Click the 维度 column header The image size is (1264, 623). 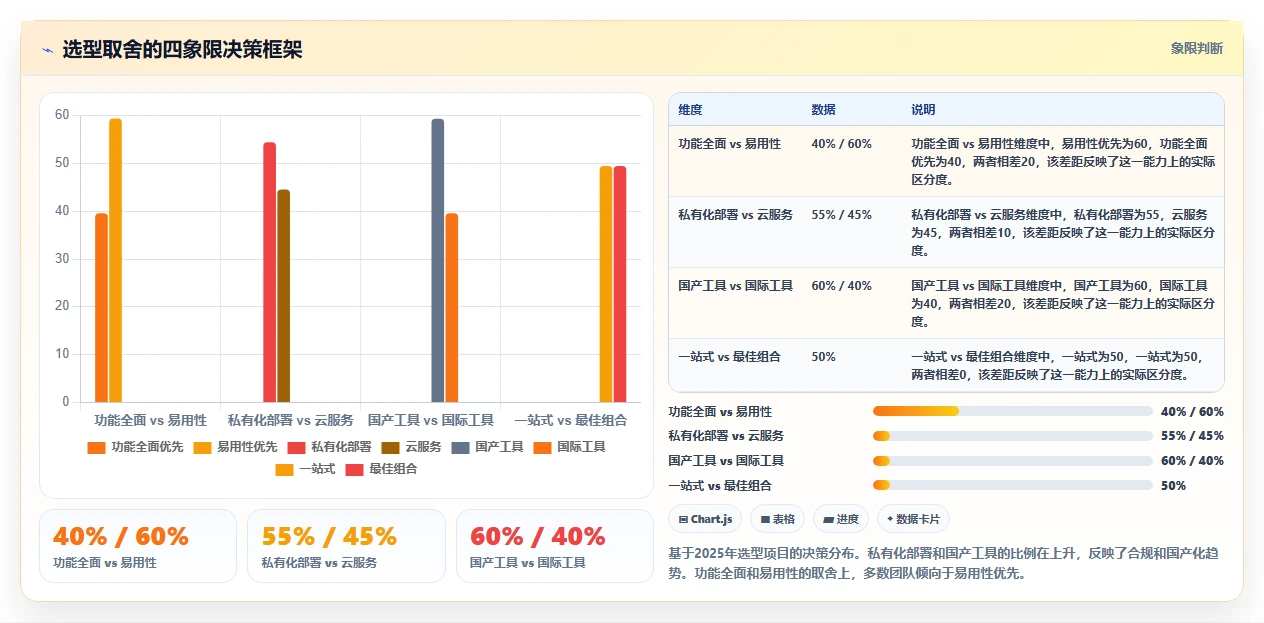coord(690,109)
